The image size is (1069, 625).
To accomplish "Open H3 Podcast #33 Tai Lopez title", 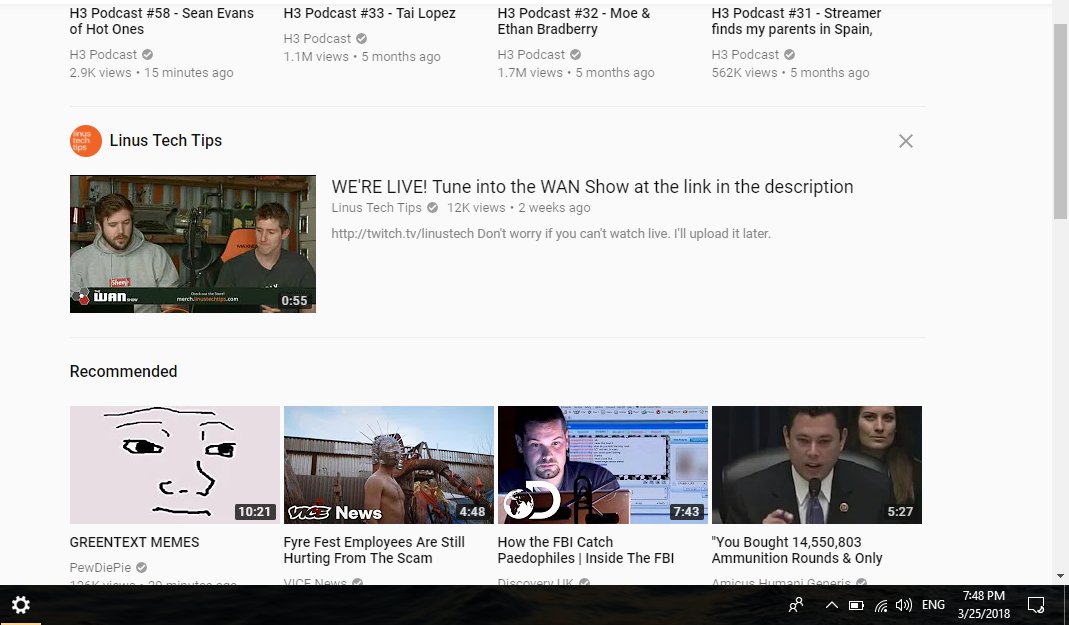I will (370, 13).
